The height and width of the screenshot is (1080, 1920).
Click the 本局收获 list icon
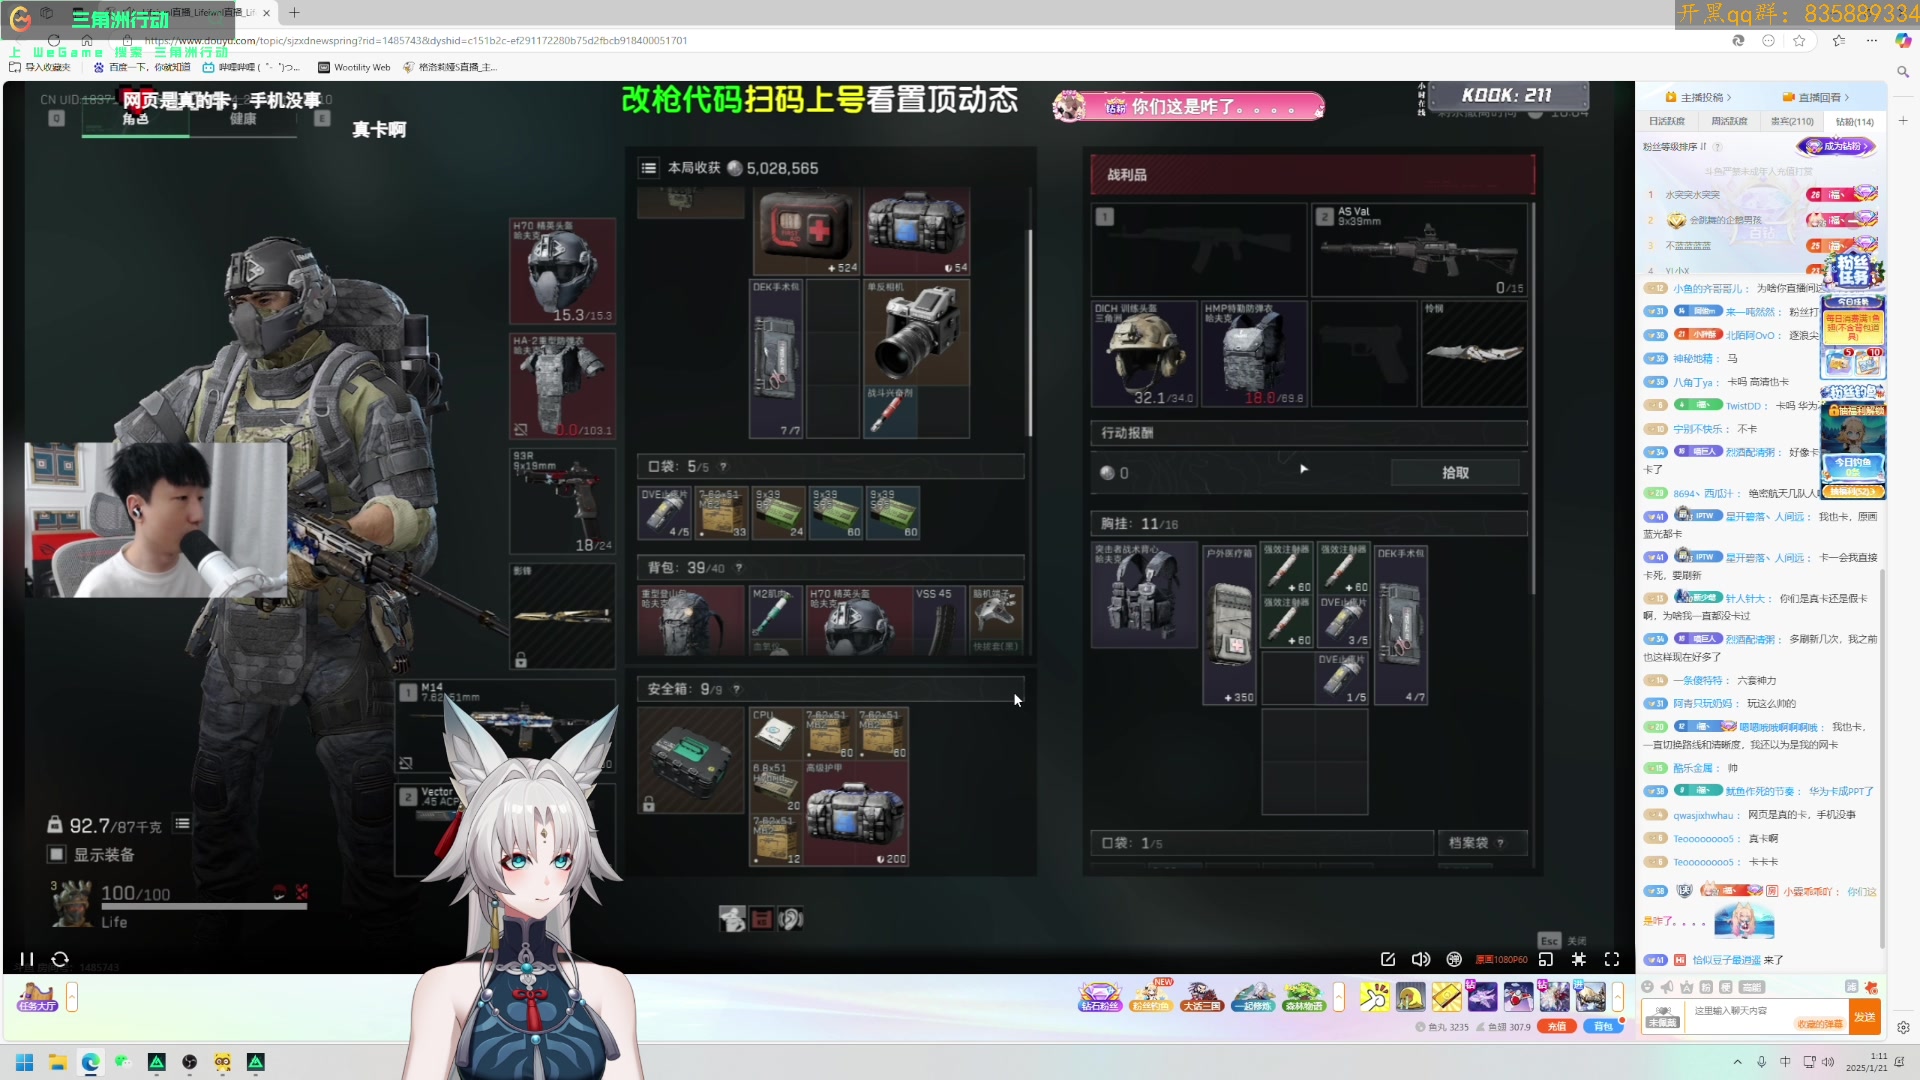(649, 168)
